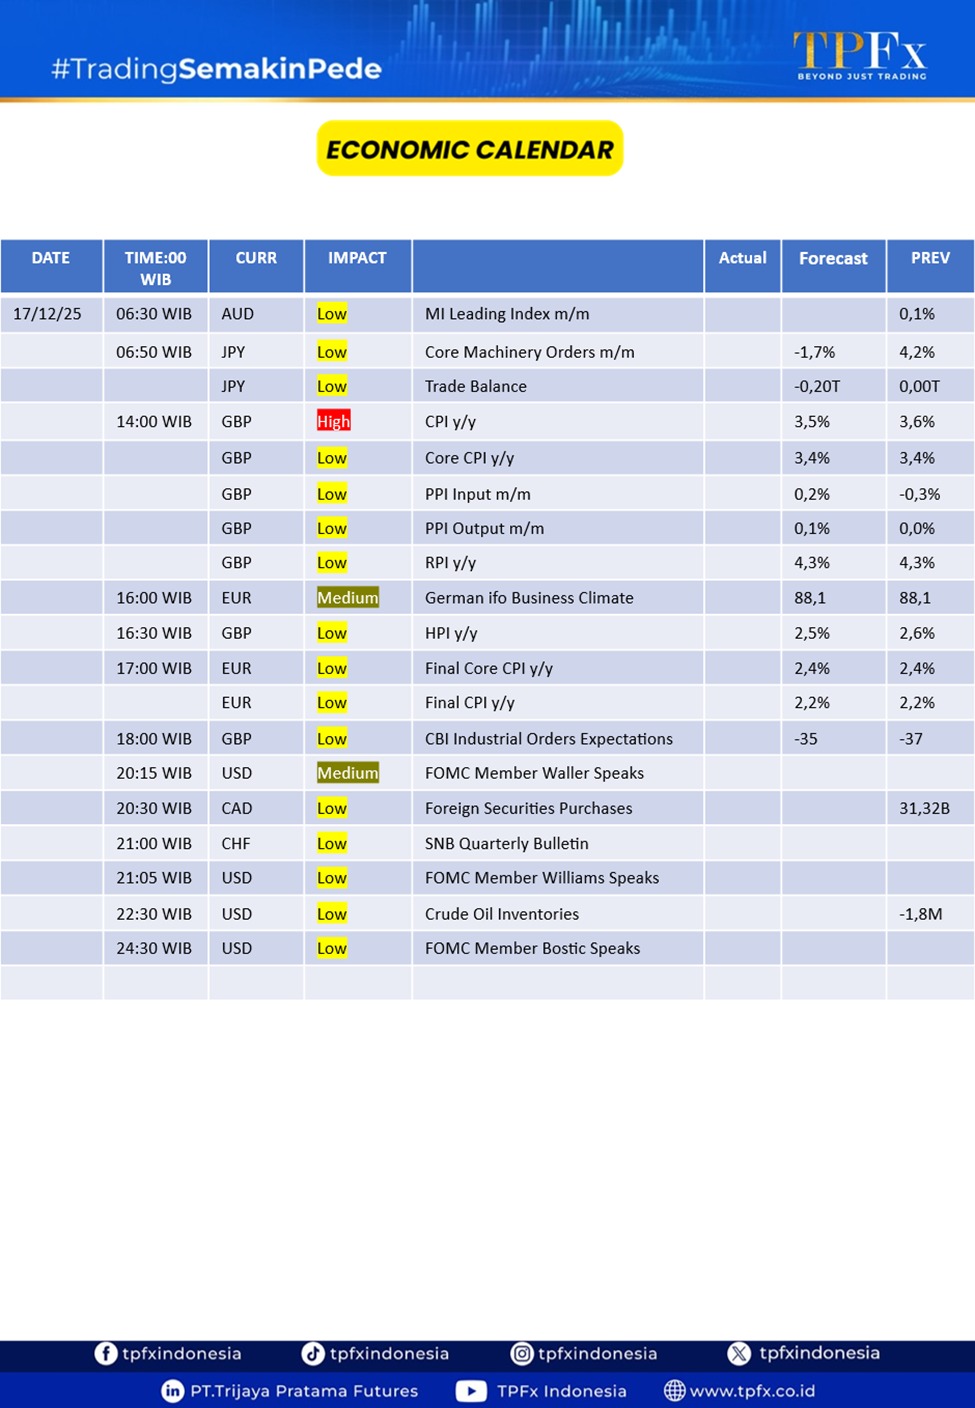Click the PT.Trijaya Pratama Futures text
This screenshot has width=975, height=1408.
(304, 1390)
